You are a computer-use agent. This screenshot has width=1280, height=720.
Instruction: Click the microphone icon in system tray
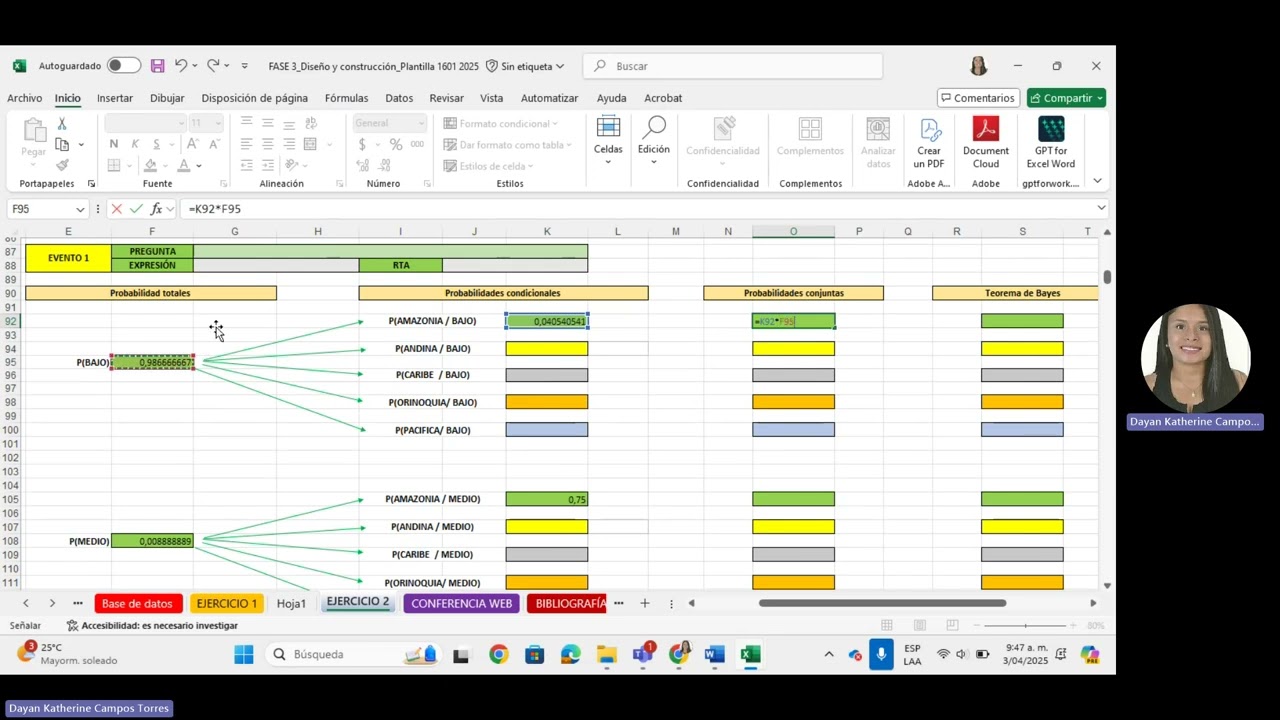click(881, 655)
